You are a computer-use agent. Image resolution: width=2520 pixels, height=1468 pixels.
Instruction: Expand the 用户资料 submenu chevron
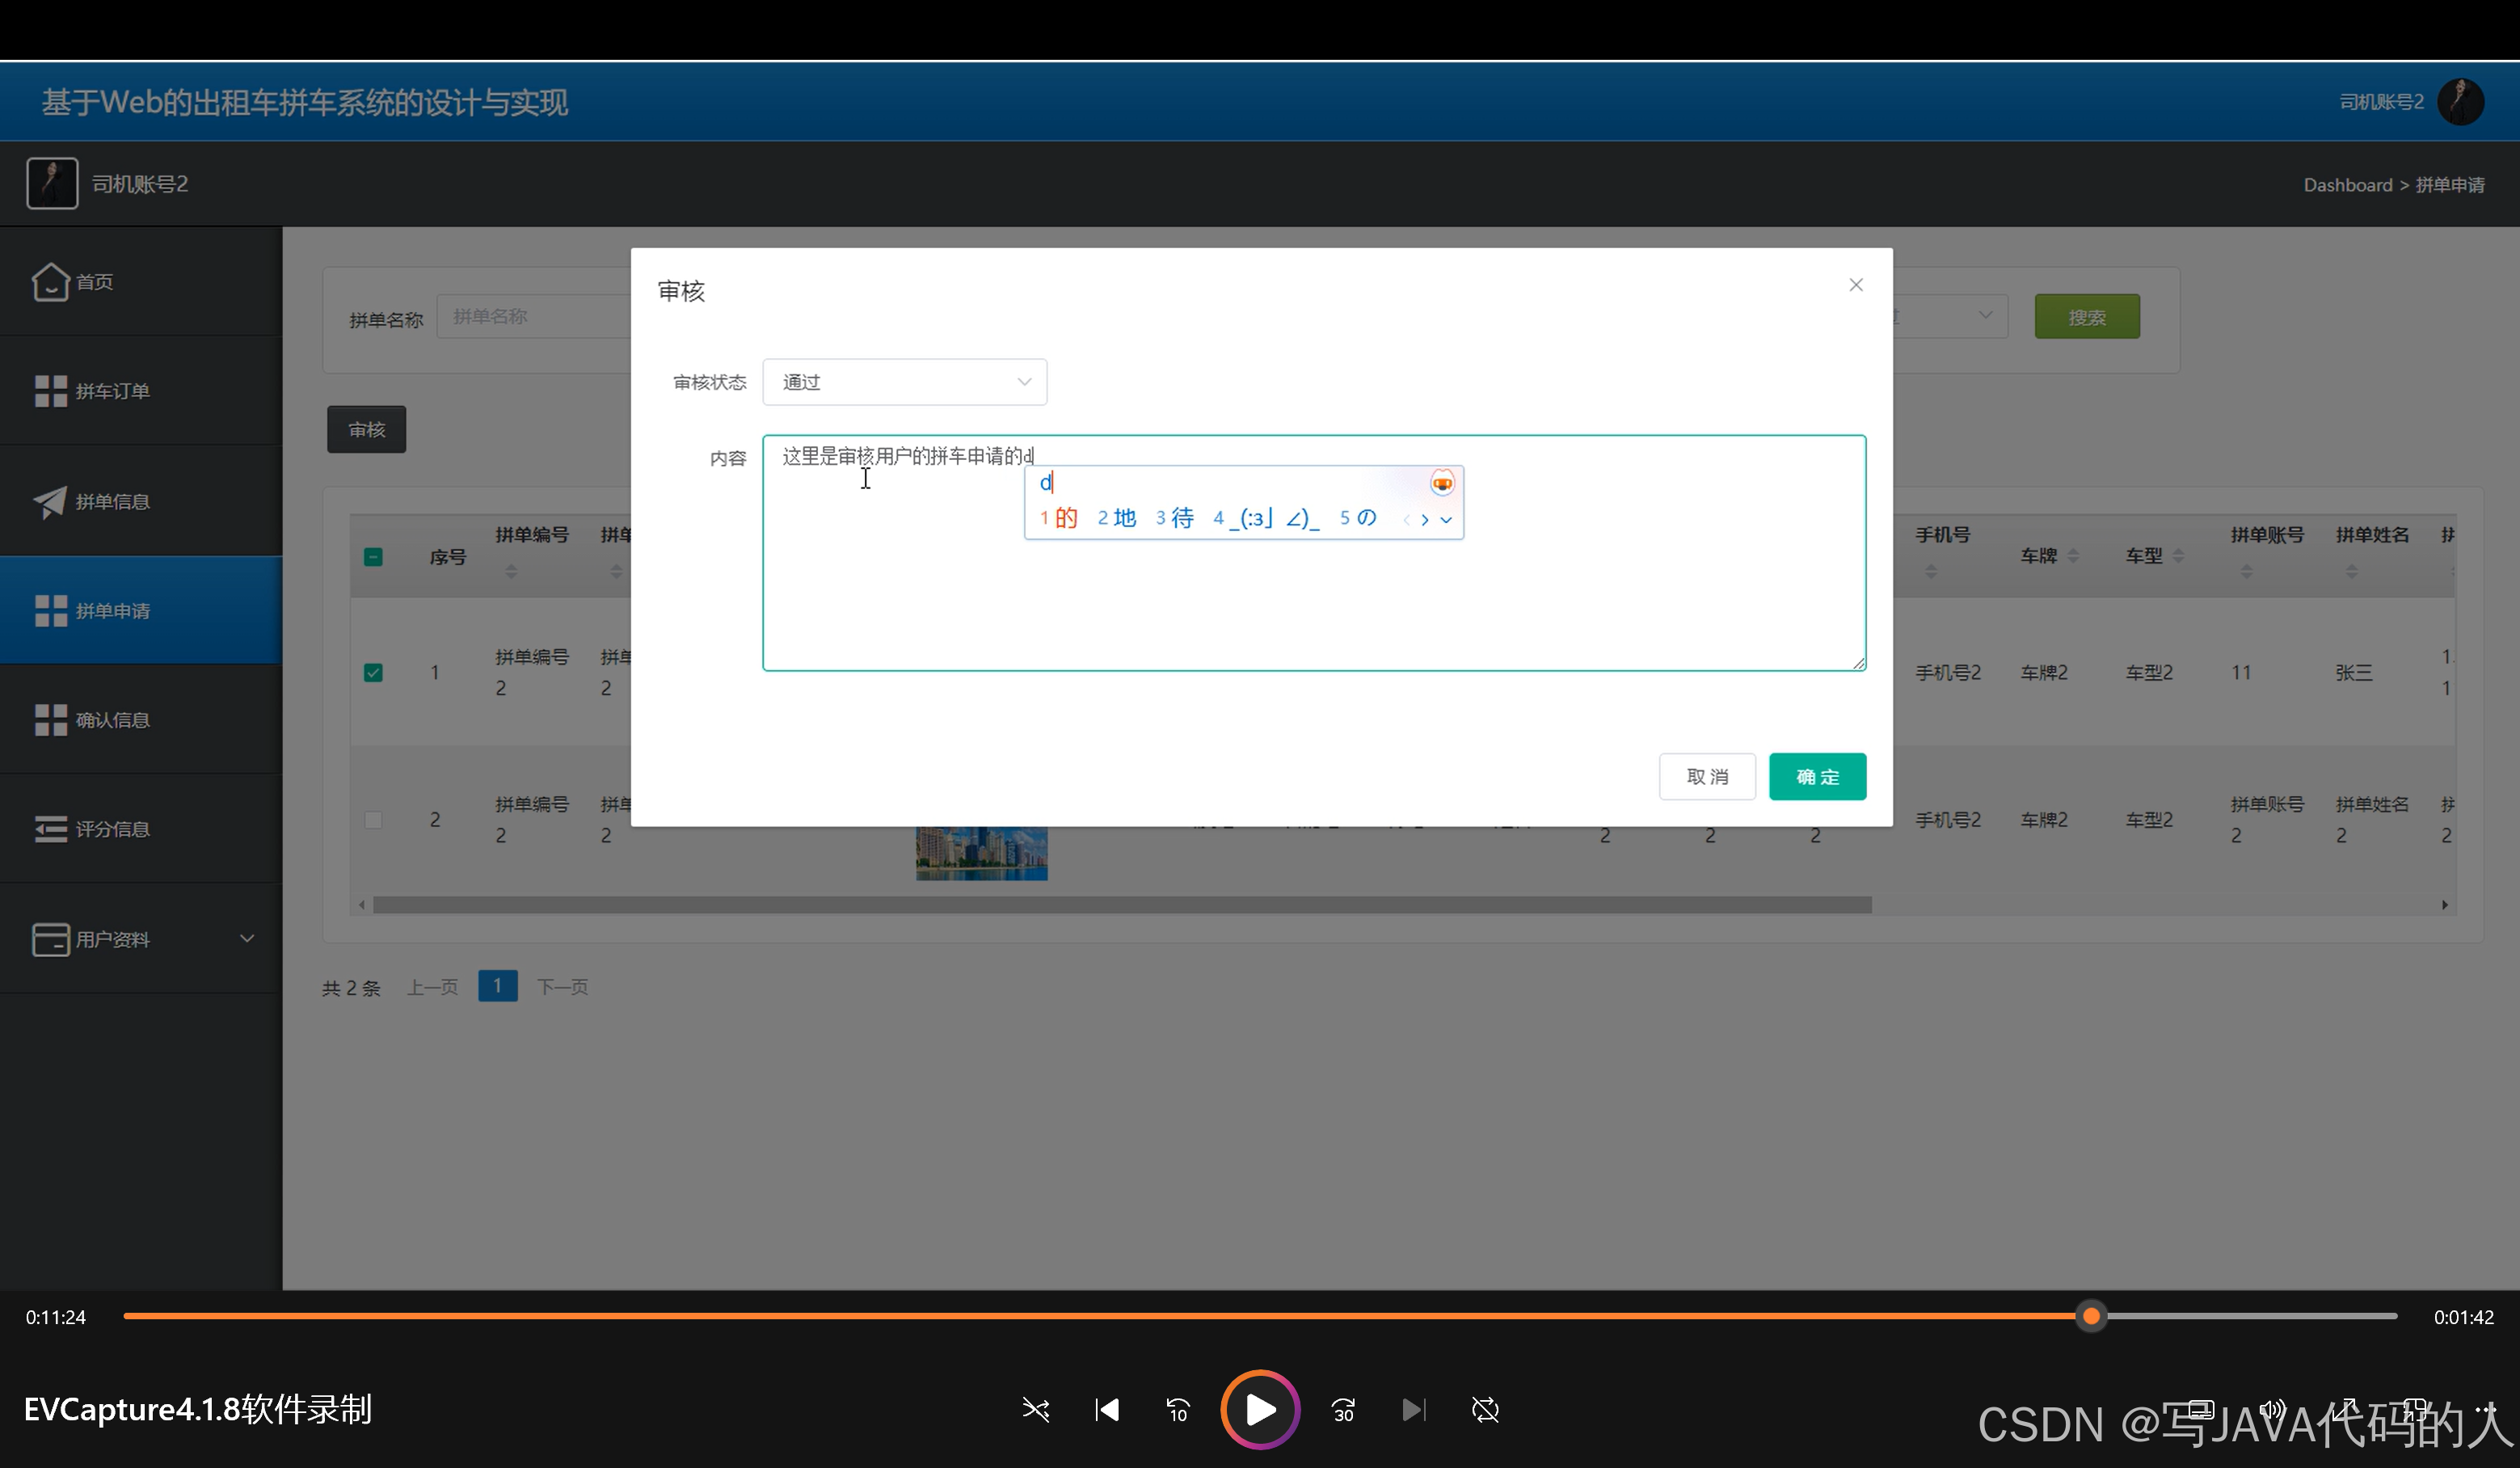tap(247, 938)
